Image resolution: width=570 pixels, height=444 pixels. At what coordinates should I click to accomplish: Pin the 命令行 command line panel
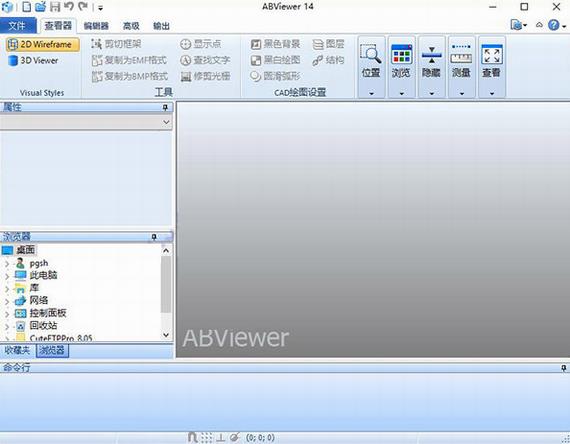(563, 368)
